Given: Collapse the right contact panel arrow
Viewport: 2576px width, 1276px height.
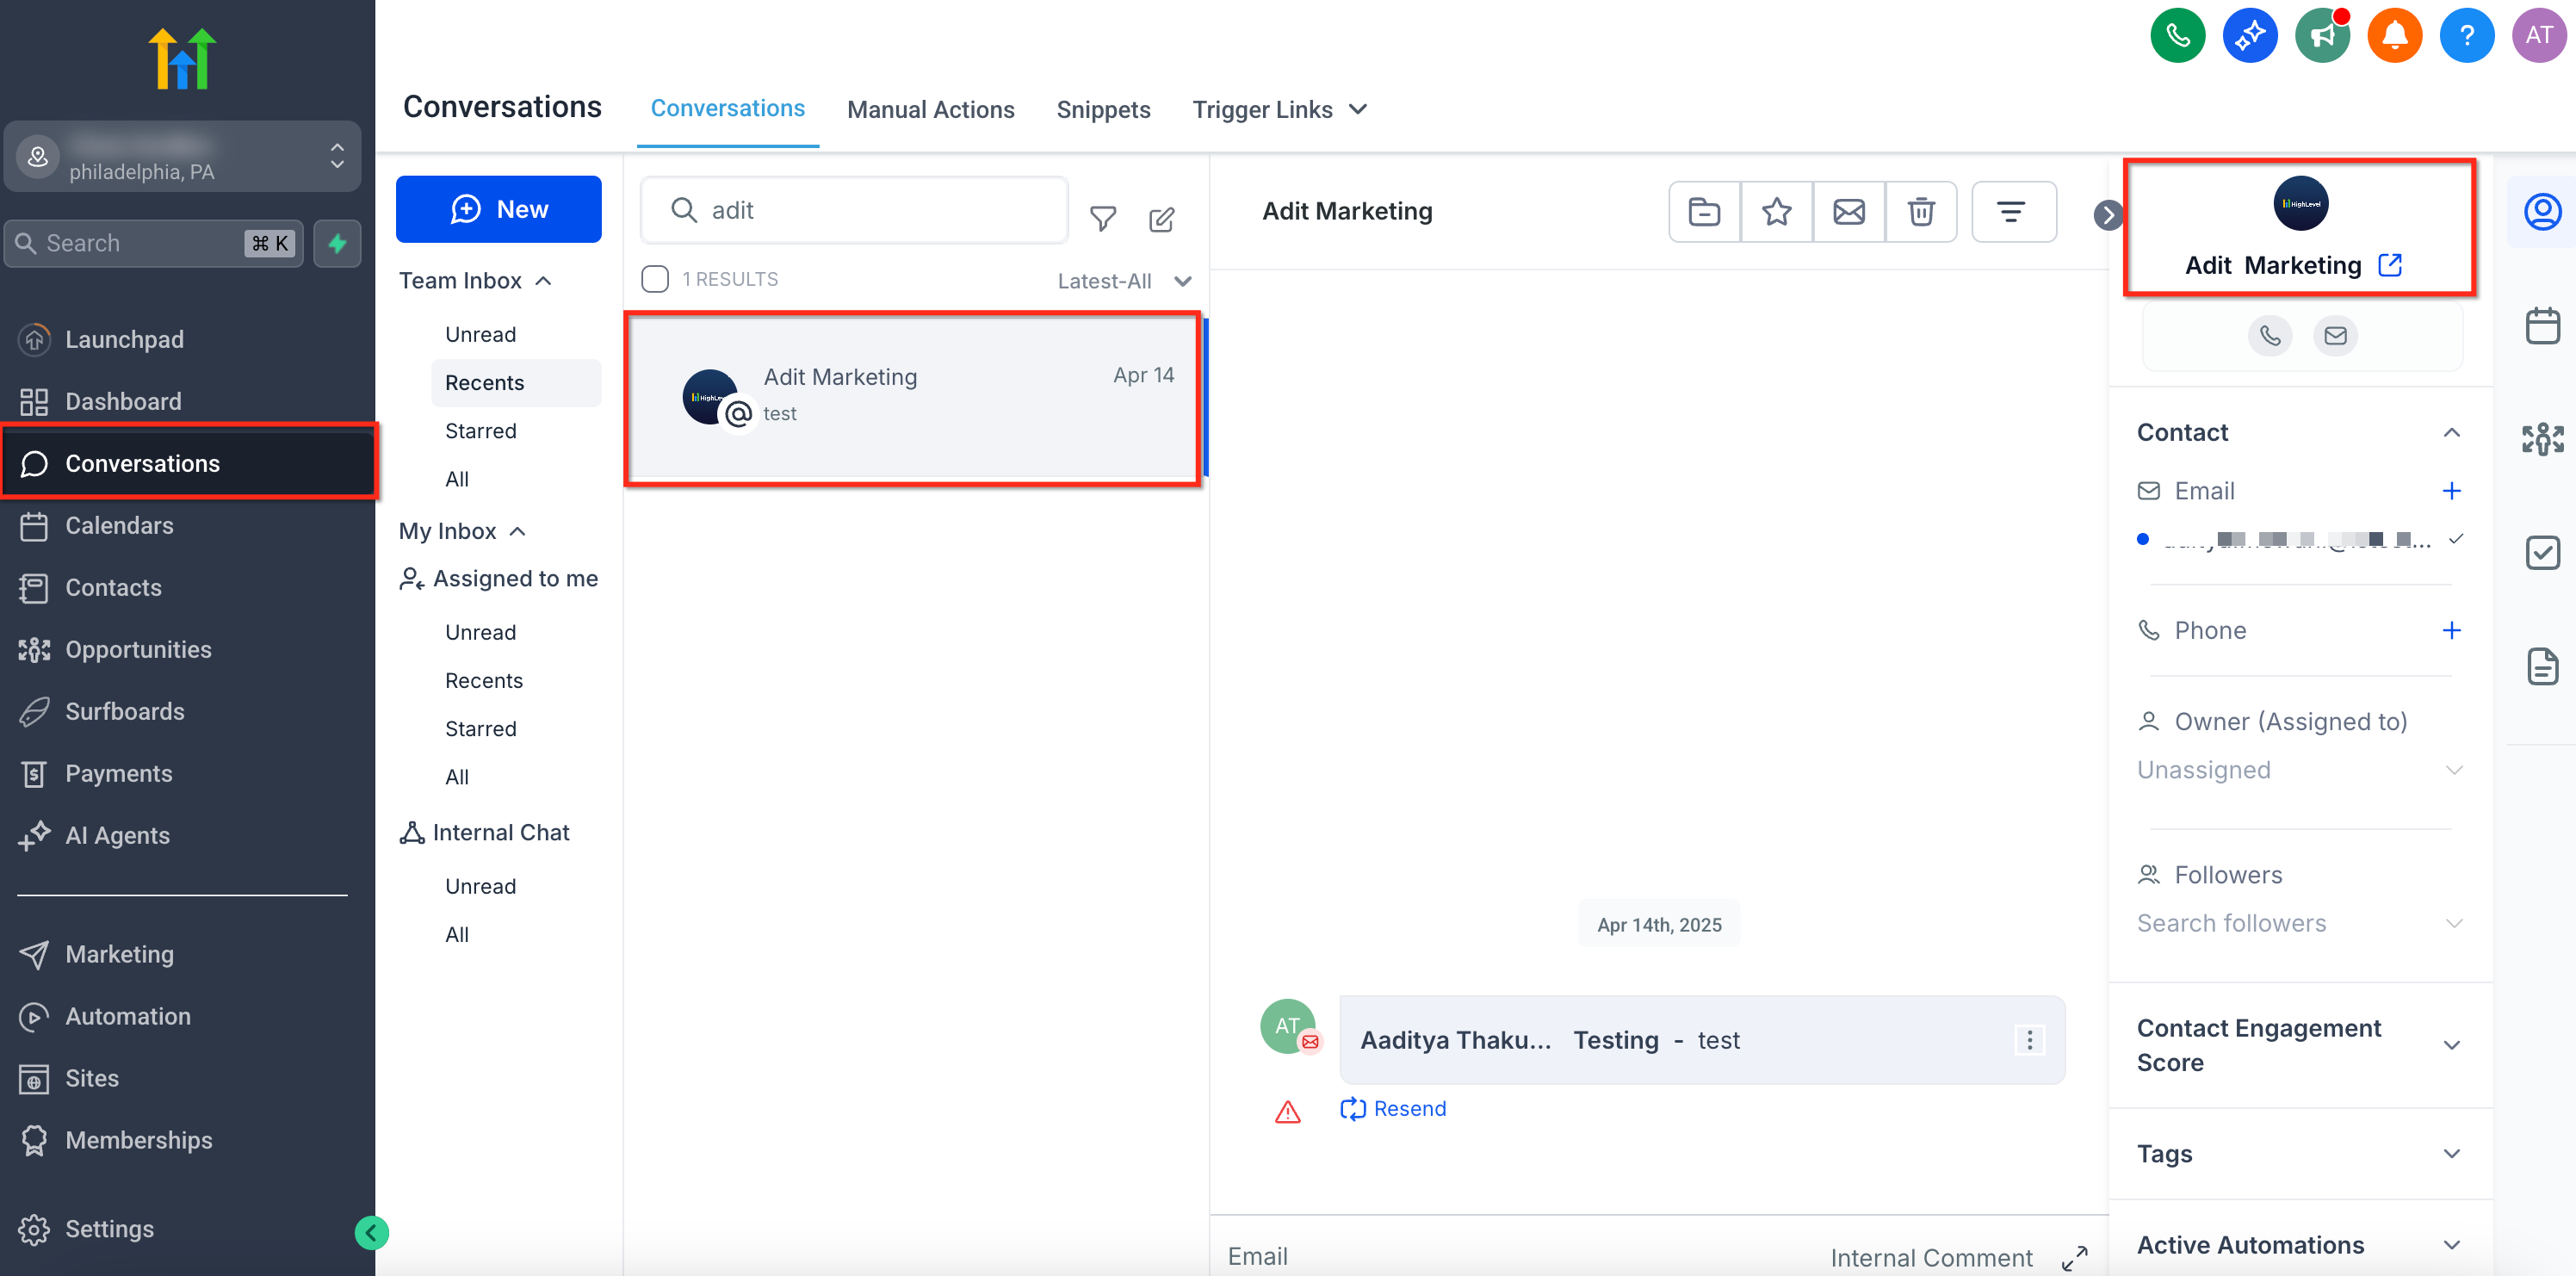Looking at the screenshot, I should [x=2107, y=214].
